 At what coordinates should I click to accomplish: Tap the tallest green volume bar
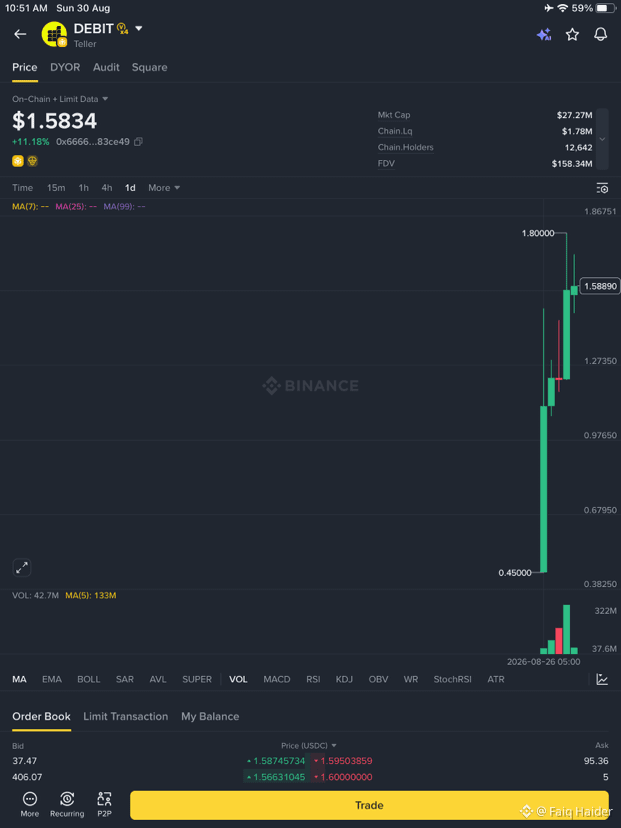coord(567,629)
